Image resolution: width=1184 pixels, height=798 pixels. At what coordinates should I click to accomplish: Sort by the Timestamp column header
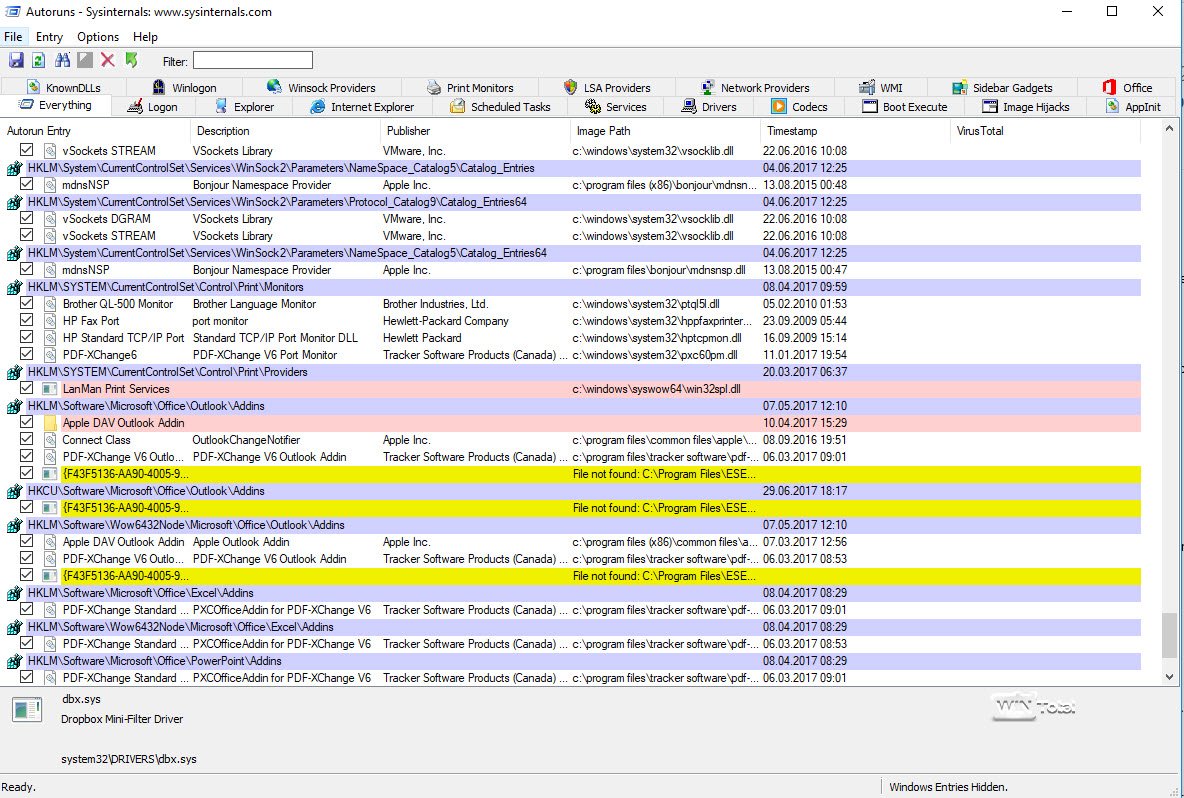point(792,131)
